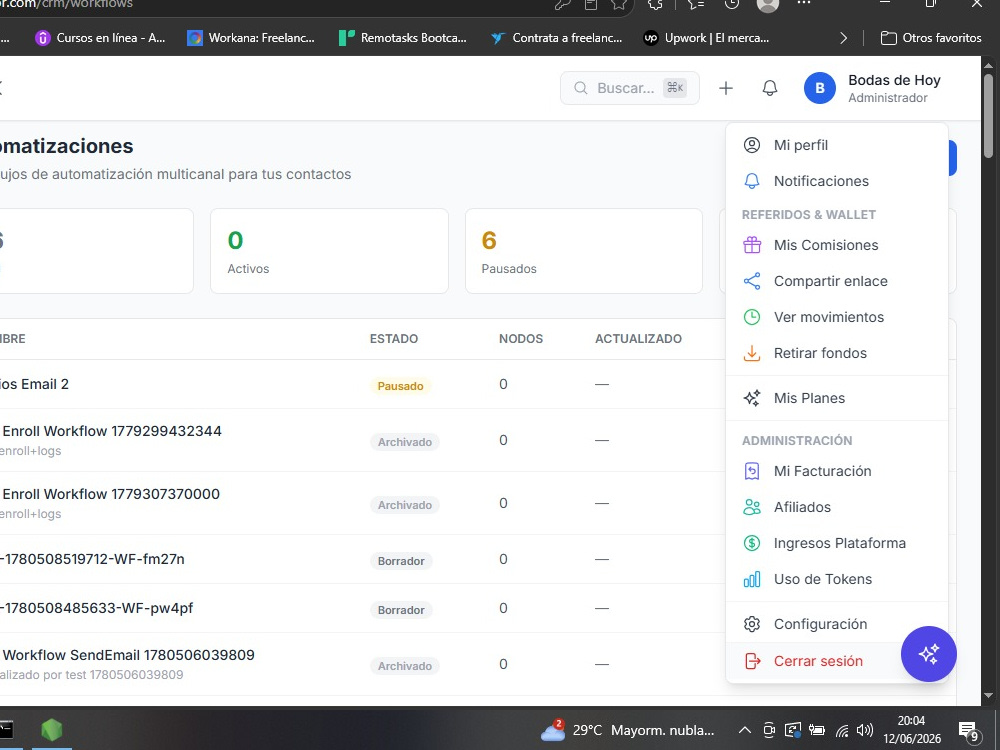Open the taskbar notification center
Image resolution: width=1000 pixels, height=750 pixels.
pyautogui.click(x=969, y=731)
